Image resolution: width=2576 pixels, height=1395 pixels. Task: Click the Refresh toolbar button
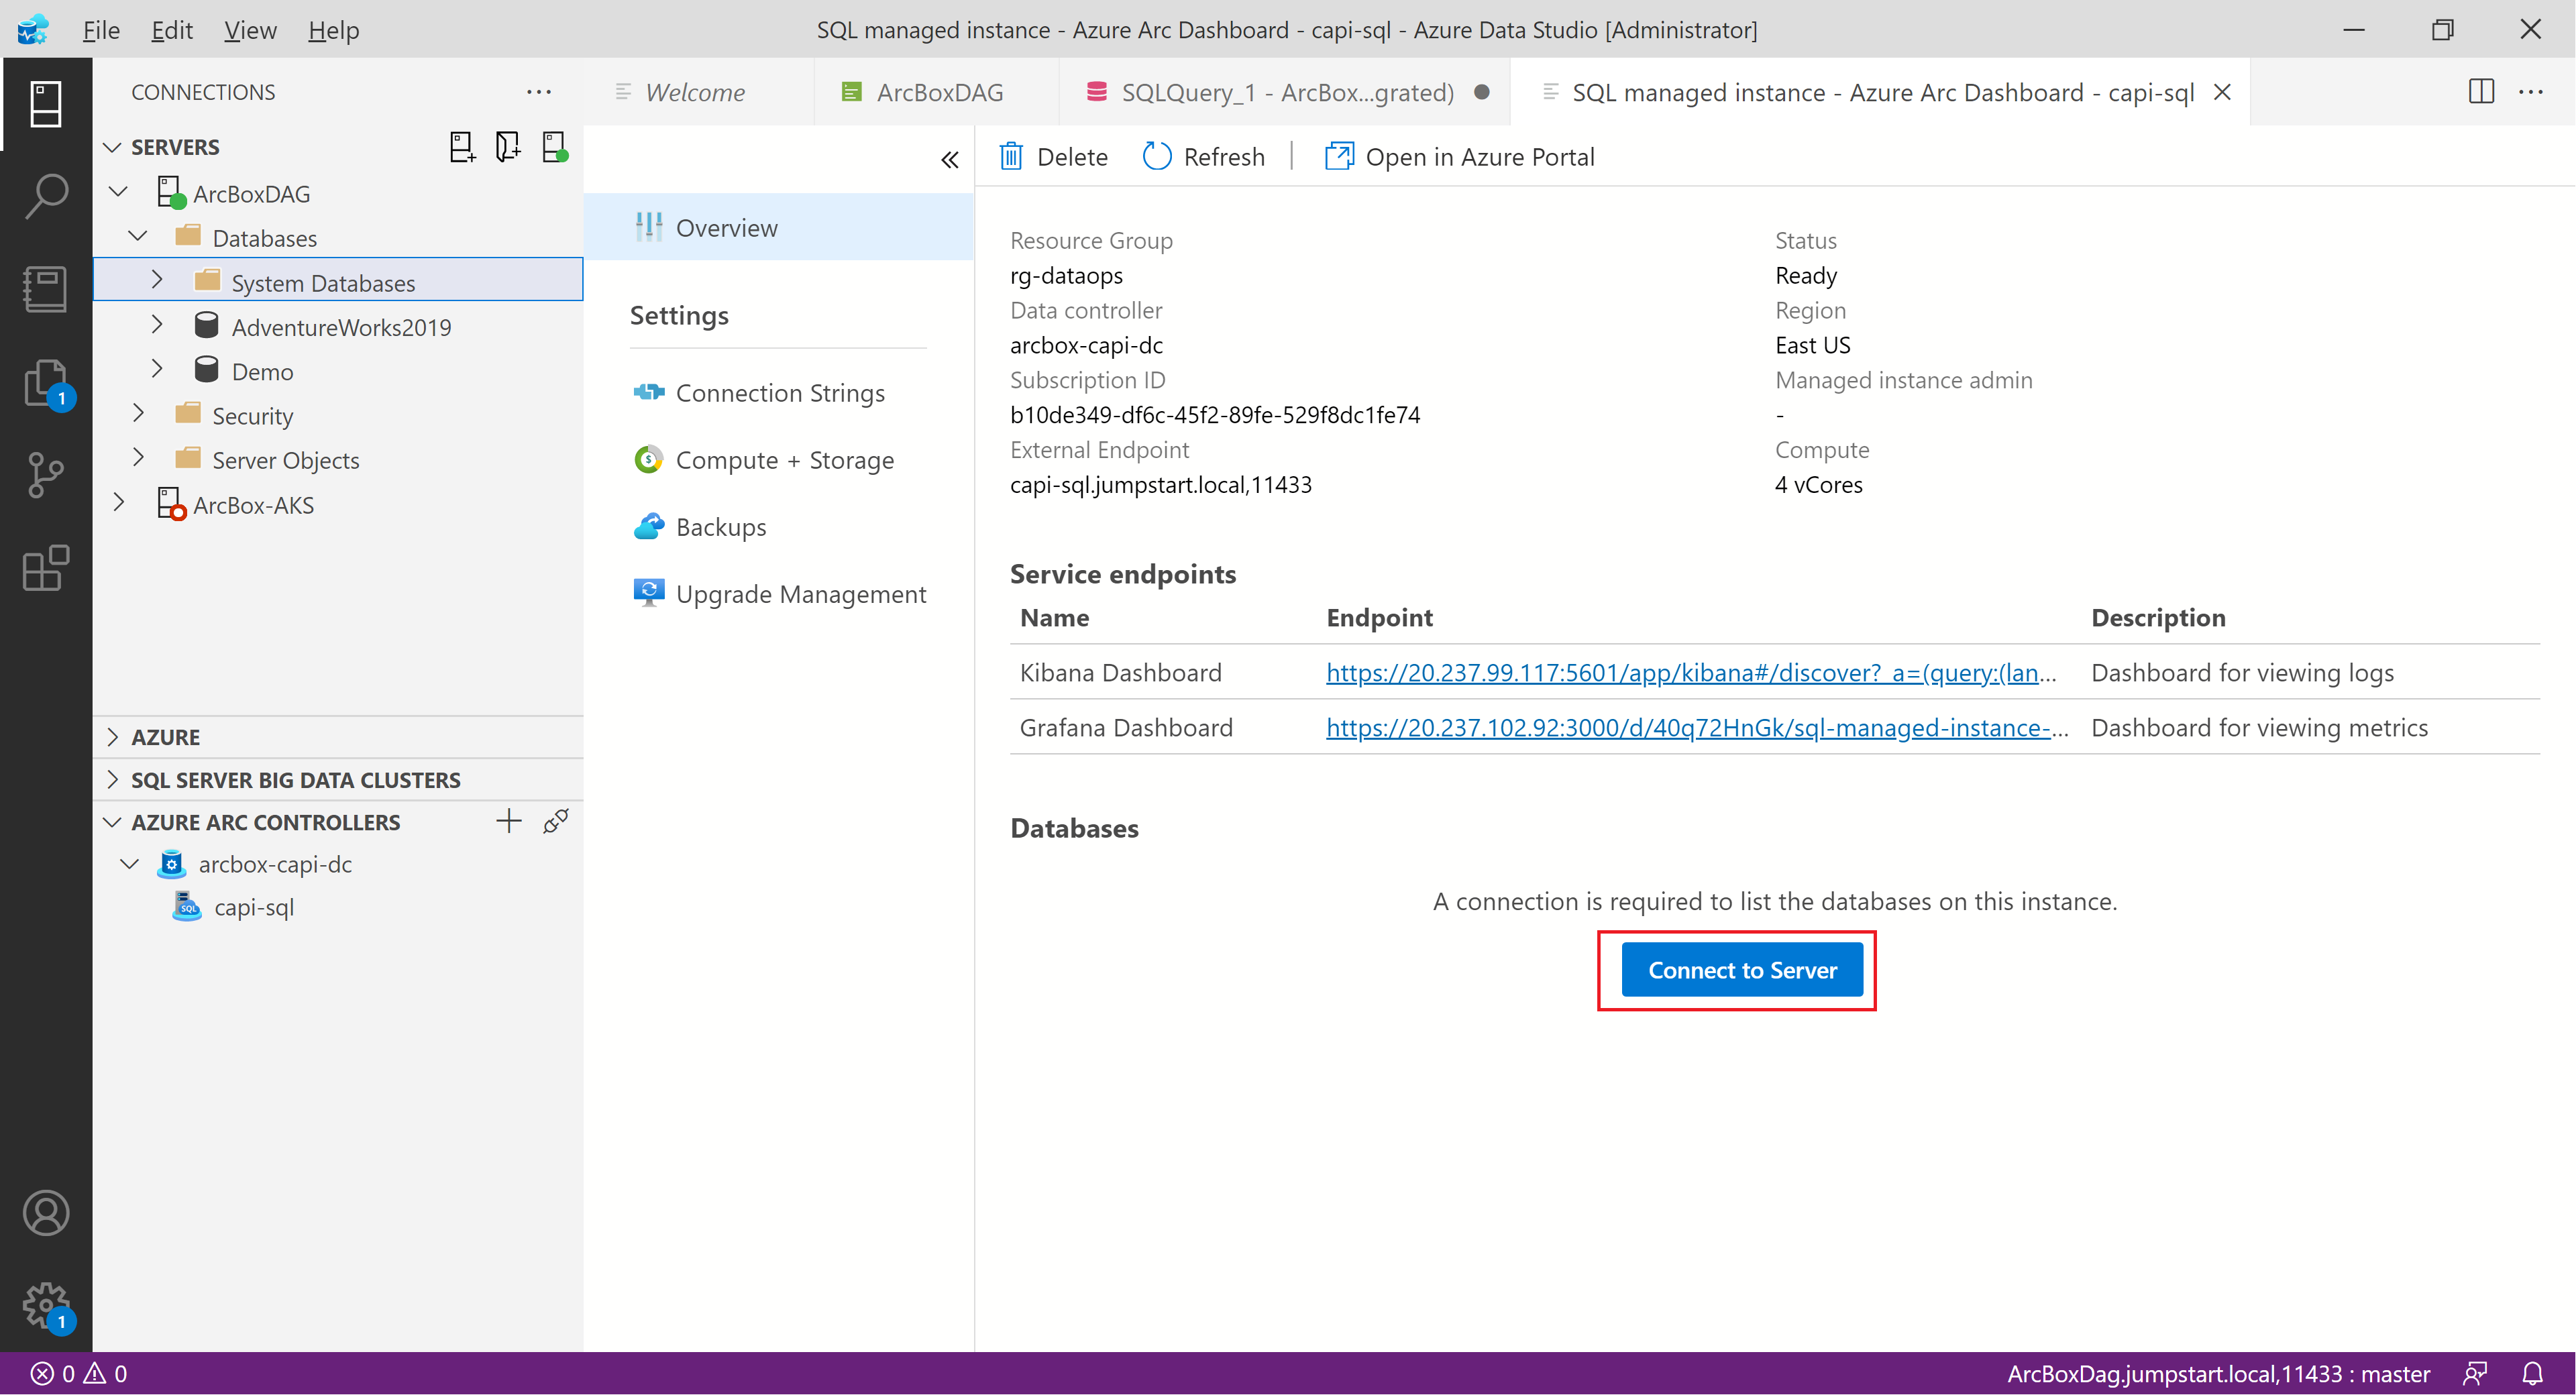coord(1204,157)
